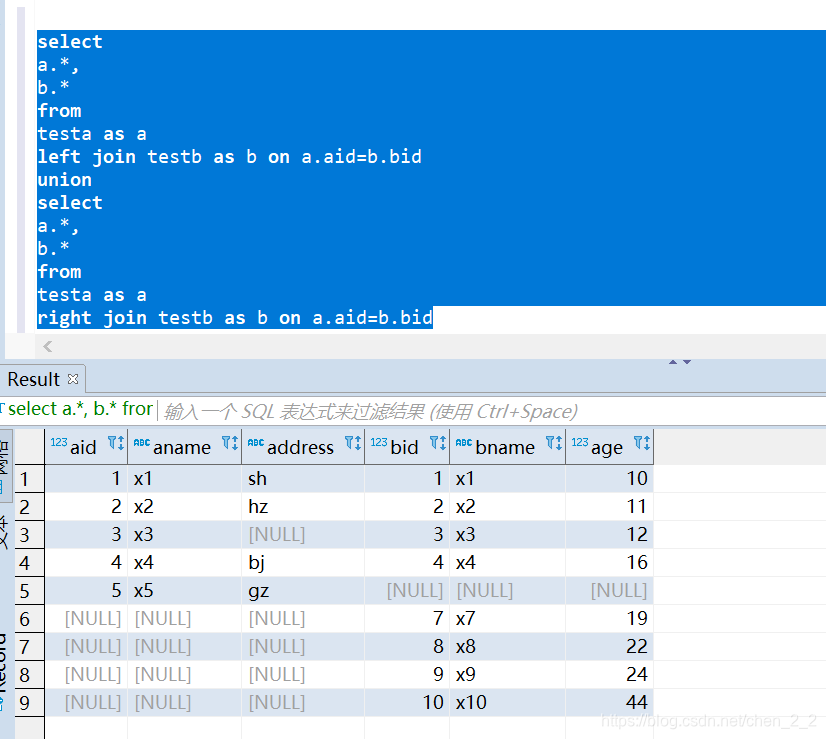Click the address cell 'gz'

point(303,591)
